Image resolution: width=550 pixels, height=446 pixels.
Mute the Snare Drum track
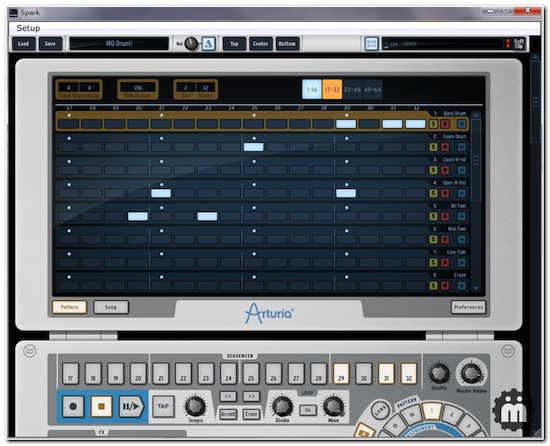[x=445, y=147]
